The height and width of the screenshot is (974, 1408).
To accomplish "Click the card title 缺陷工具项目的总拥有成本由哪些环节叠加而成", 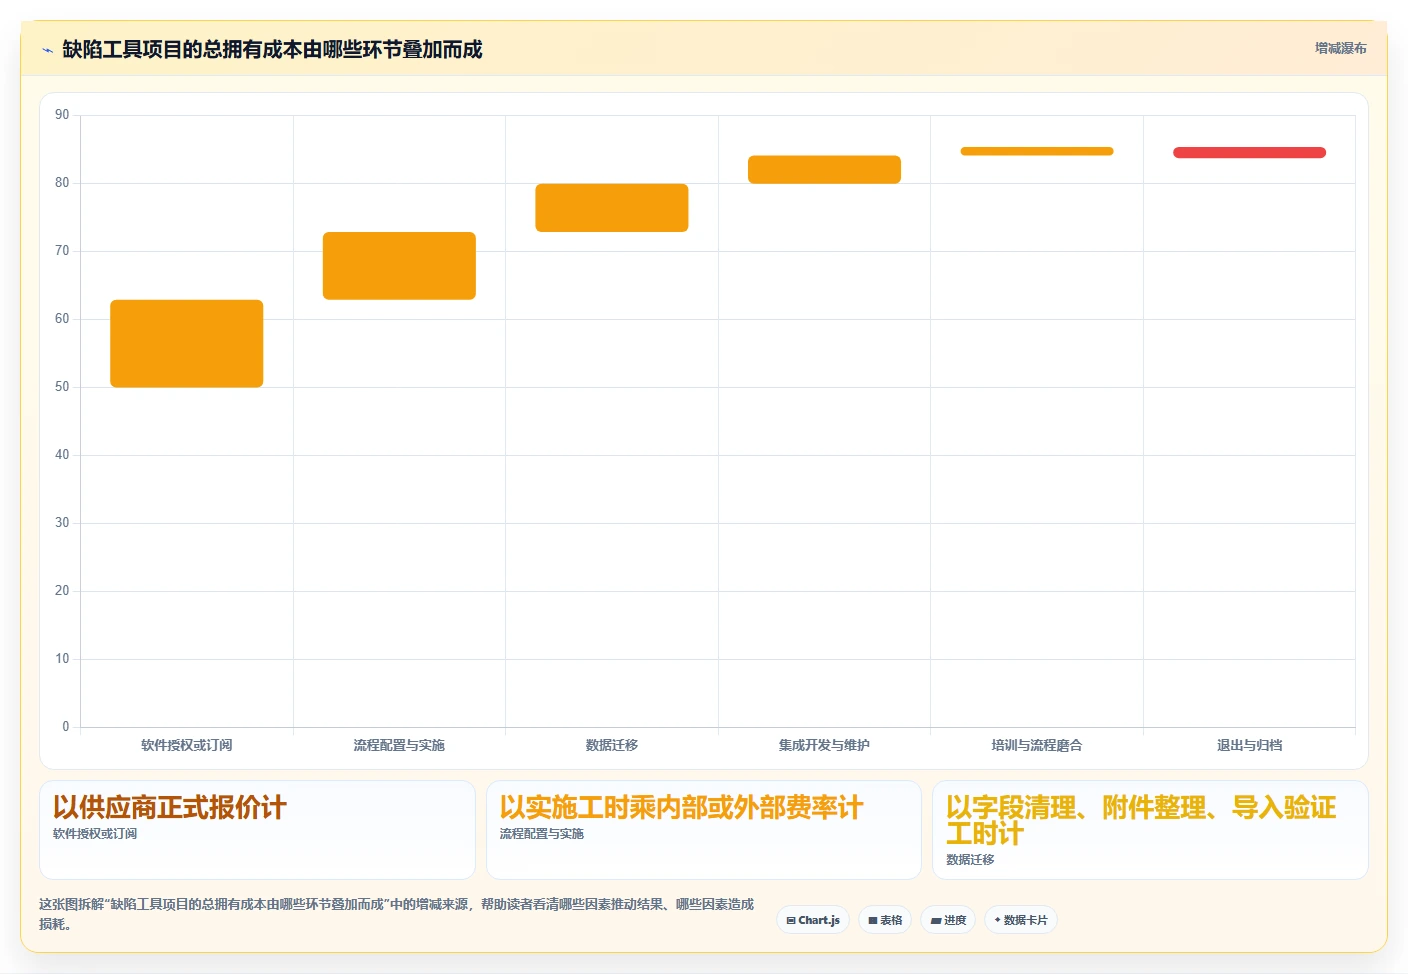I will click(x=272, y=49).
